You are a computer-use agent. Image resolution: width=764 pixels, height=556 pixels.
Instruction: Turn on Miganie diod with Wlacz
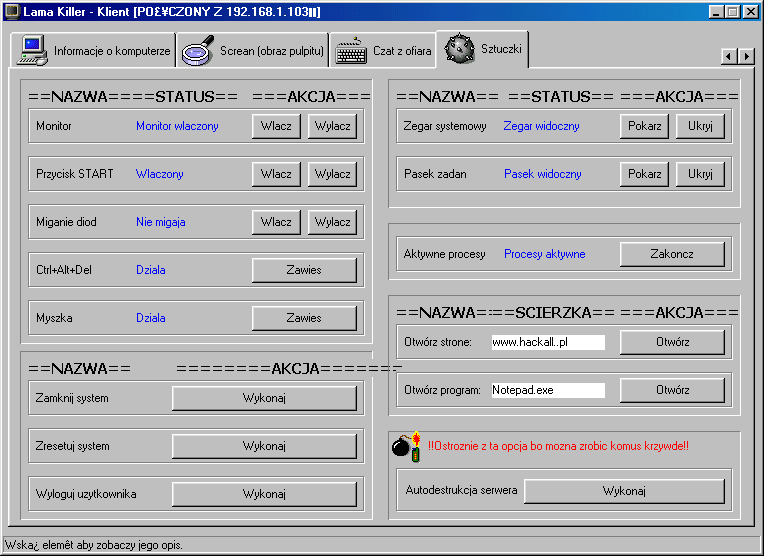tap(276, 222)
